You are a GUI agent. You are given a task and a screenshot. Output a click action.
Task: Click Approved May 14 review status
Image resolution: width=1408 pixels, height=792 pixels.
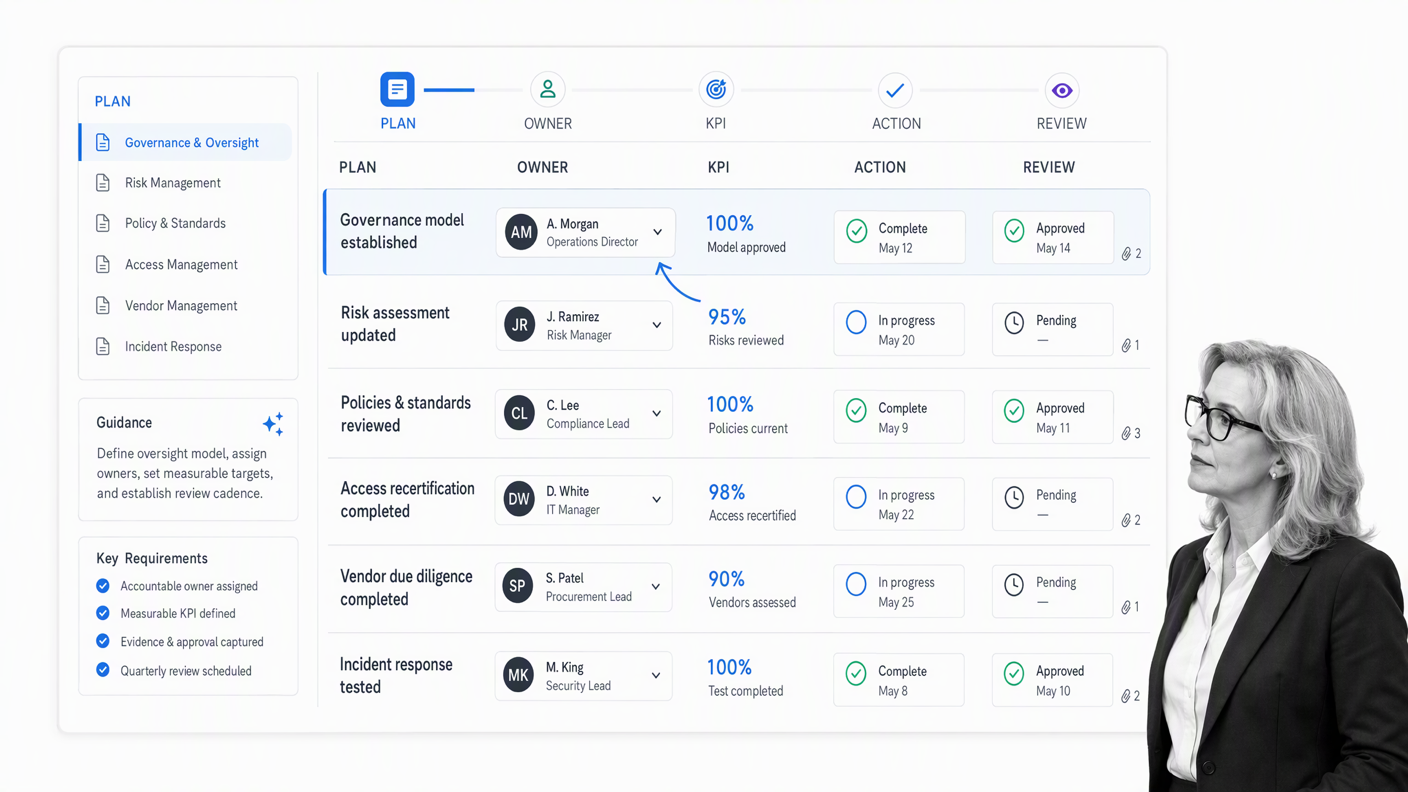click(x=1052, y=237)
